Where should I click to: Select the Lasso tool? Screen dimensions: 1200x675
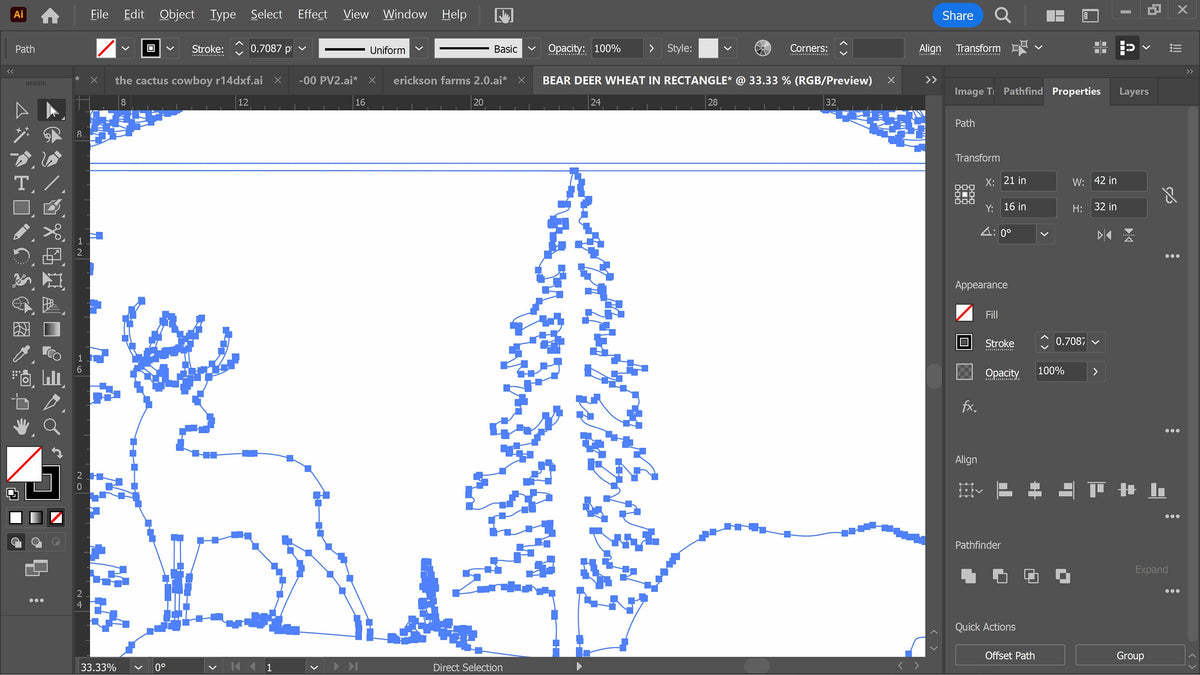52,135
